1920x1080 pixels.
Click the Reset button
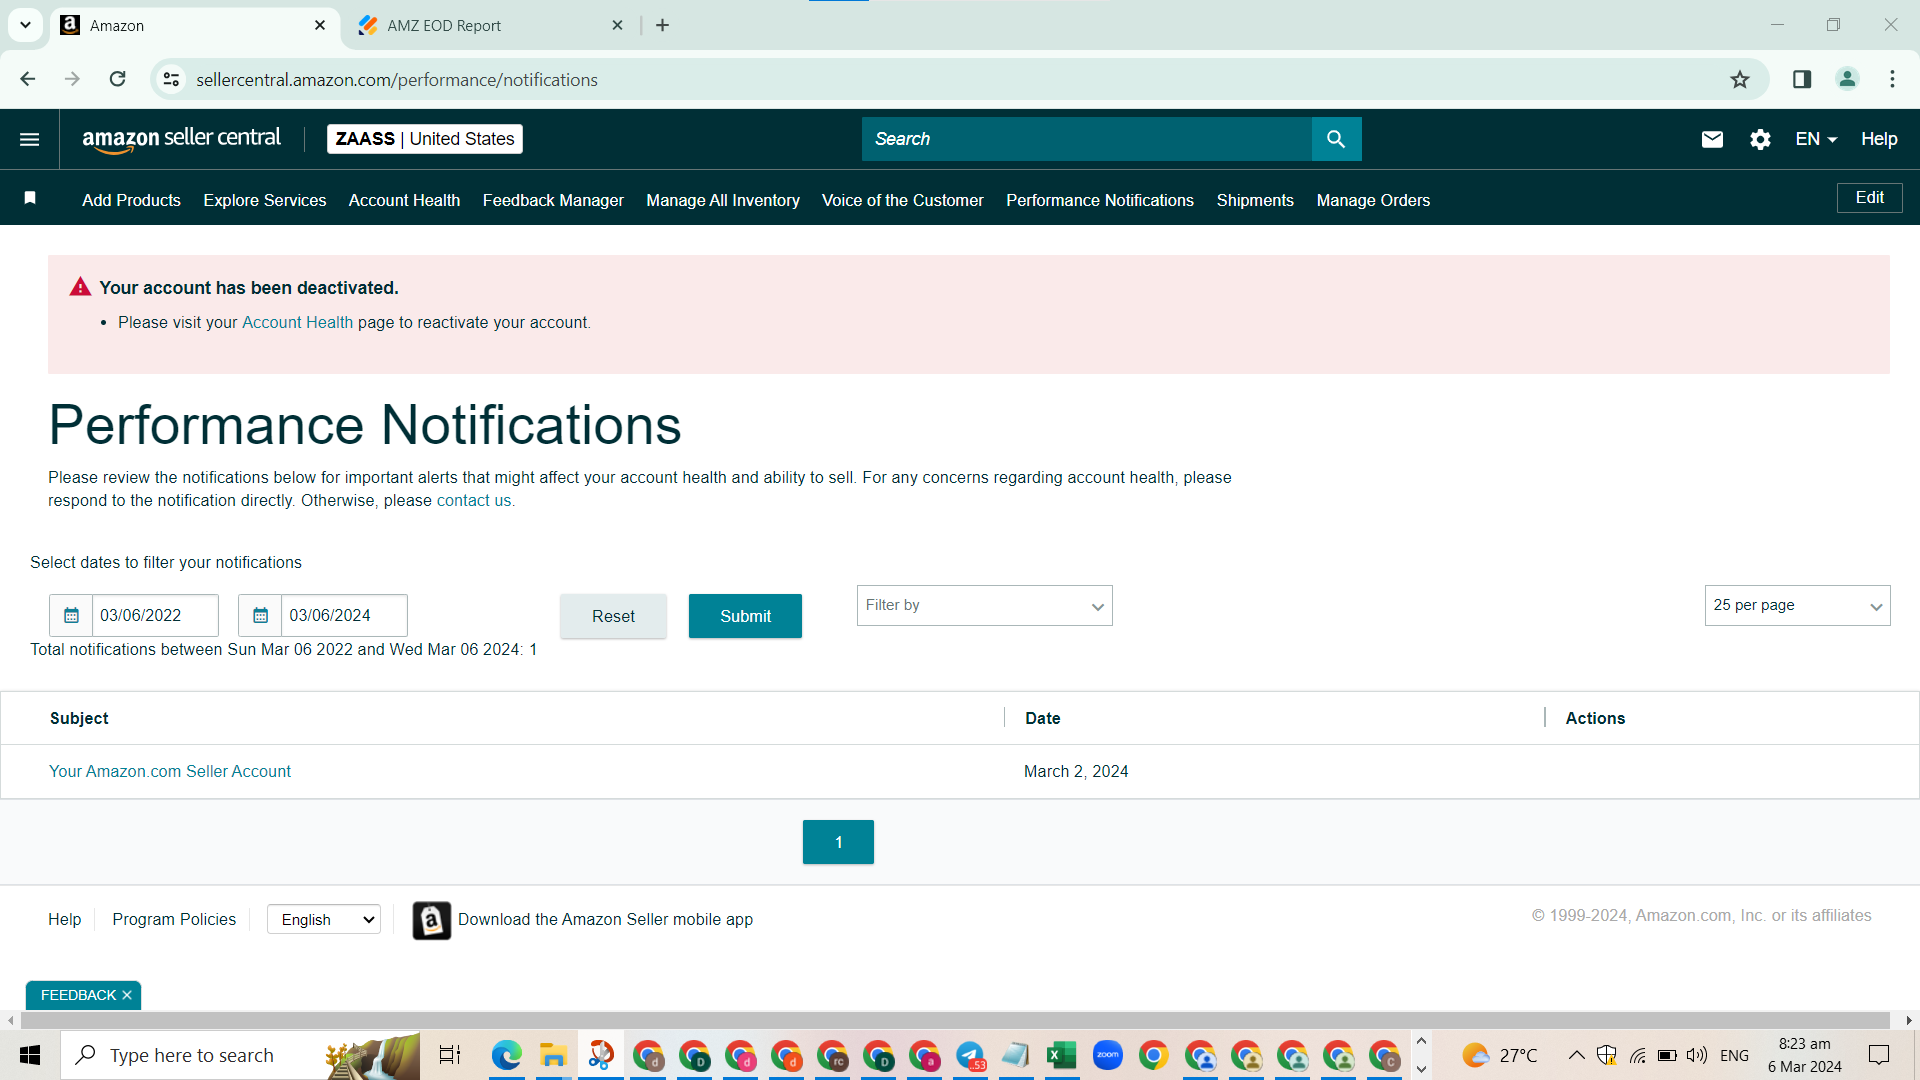(x=613, y=616)
